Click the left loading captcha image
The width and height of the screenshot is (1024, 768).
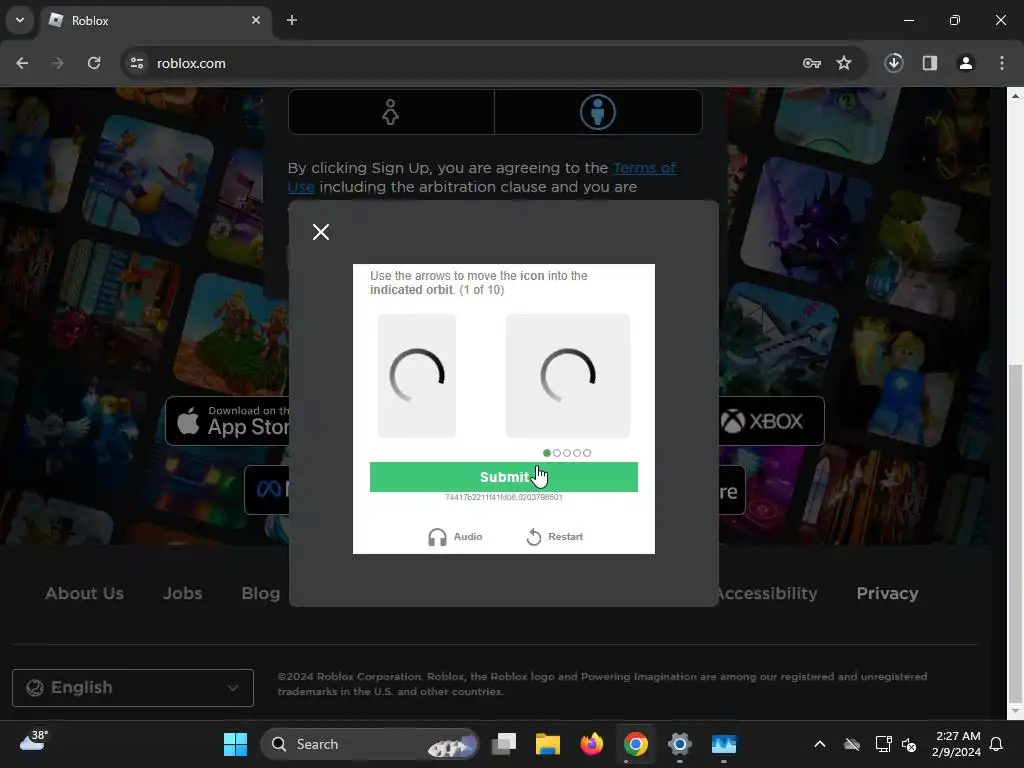click(417, 376)
